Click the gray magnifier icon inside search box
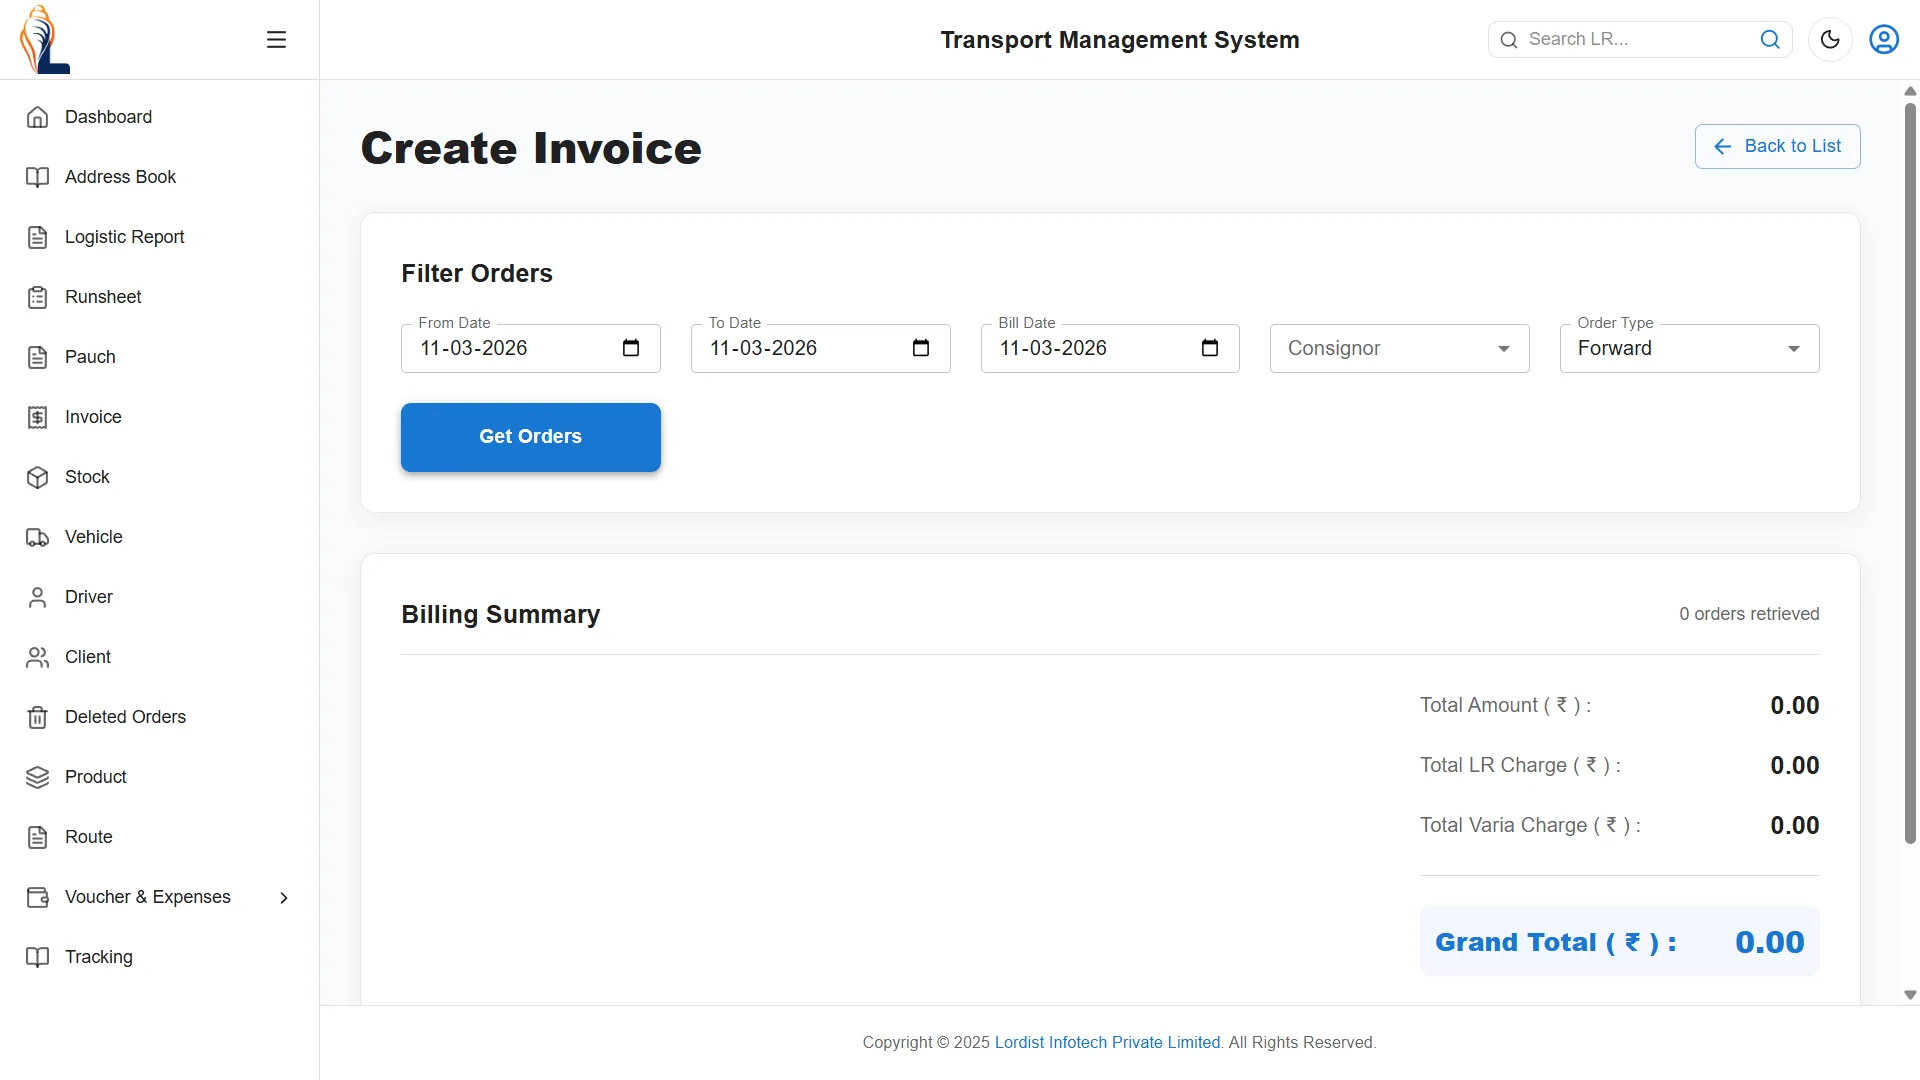 click(1509, 40)
